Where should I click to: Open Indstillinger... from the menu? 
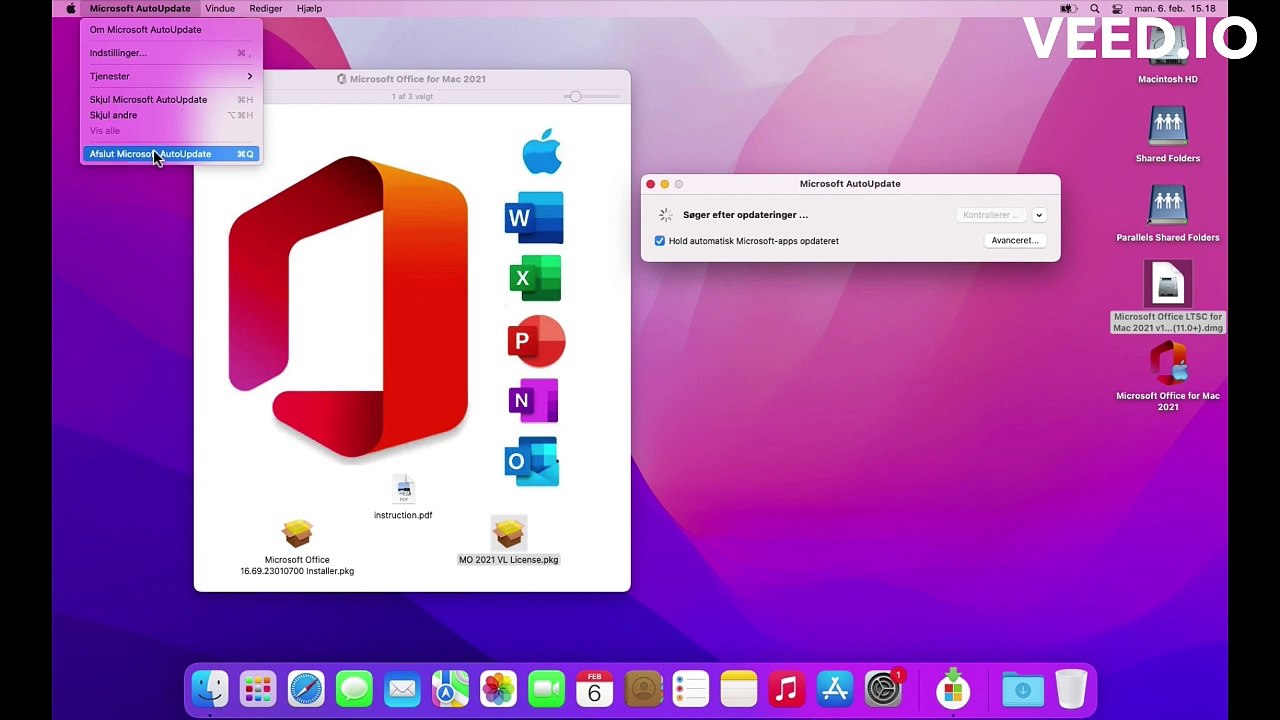171,53
